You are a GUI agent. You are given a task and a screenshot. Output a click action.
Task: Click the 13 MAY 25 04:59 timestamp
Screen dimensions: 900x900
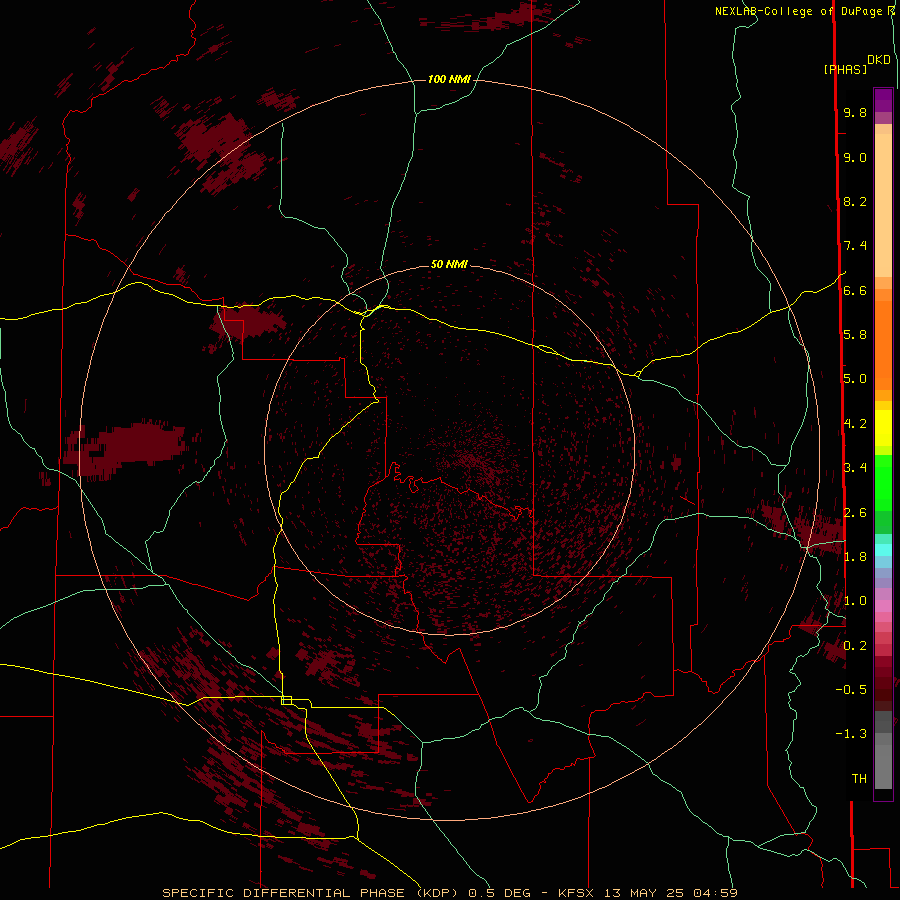click(670, 893)
